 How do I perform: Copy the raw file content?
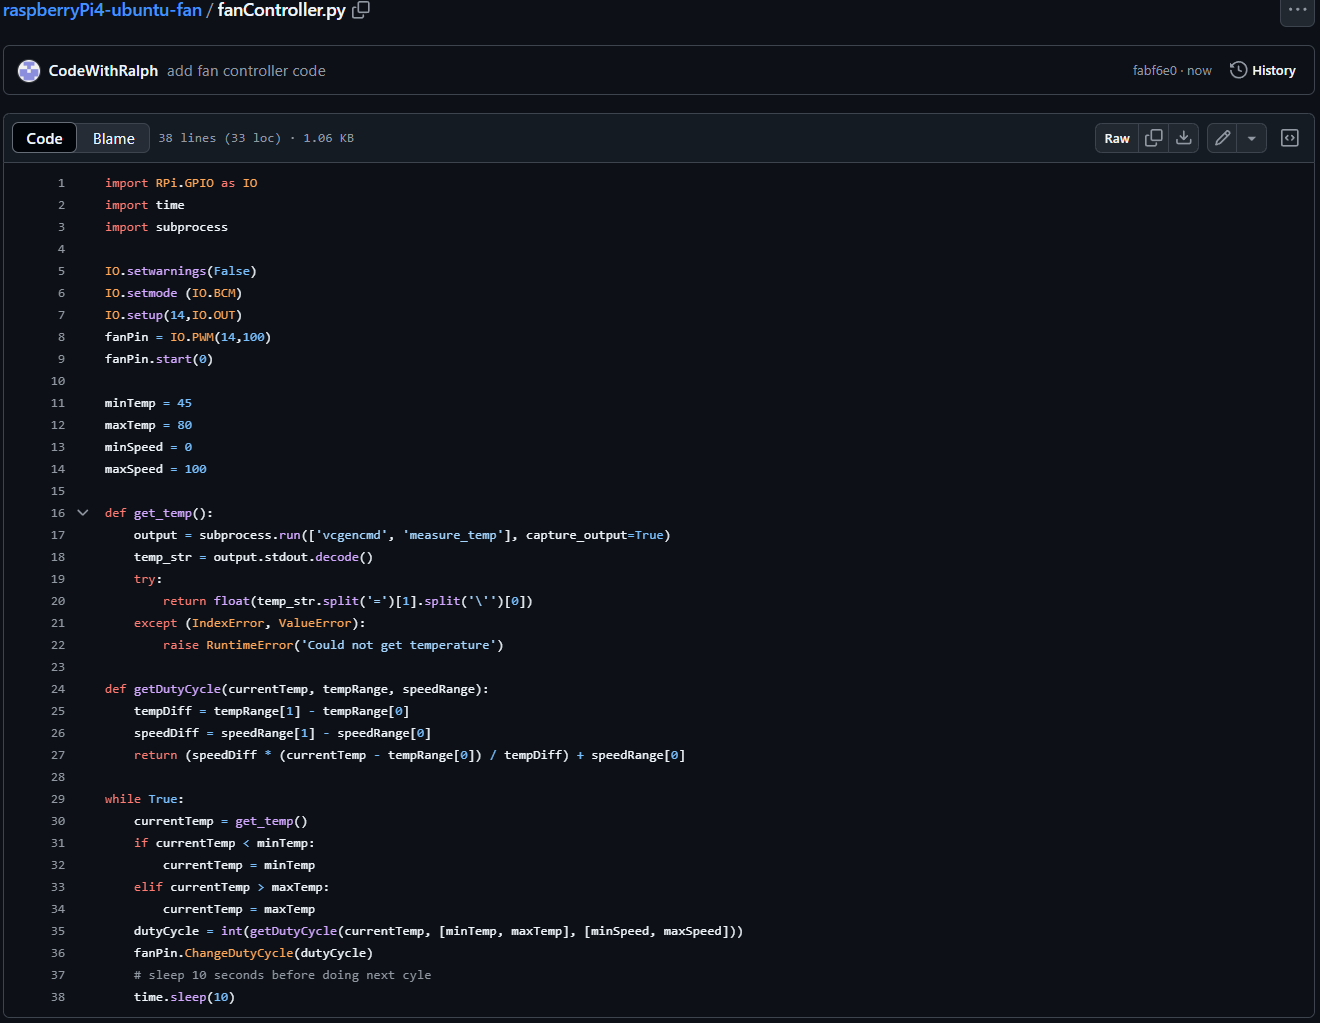1154,138
